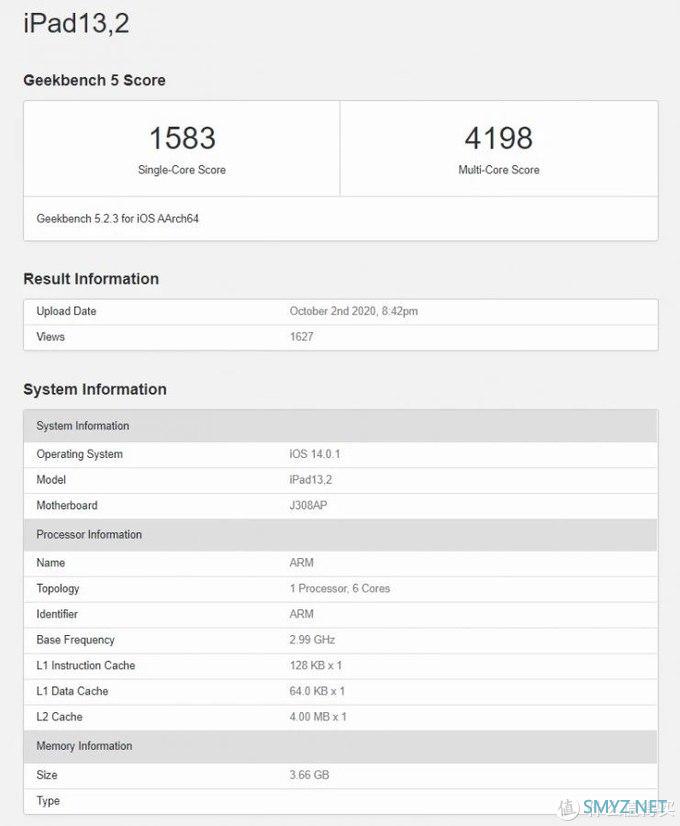Click the L1 Data Cache label

(x=72, y=691)
